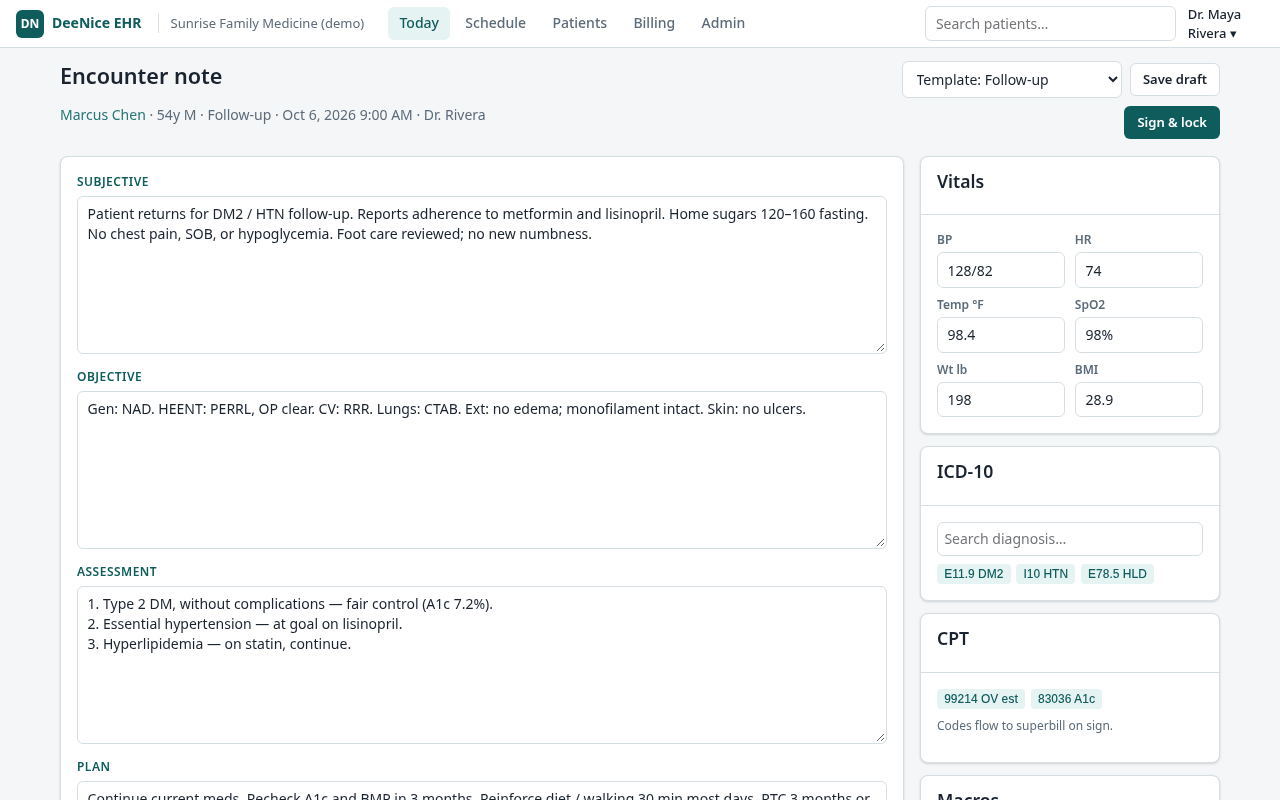The image size is (1280, 800).
Task: Open the Marcus Chen patient link
Action: coord(103,115)
